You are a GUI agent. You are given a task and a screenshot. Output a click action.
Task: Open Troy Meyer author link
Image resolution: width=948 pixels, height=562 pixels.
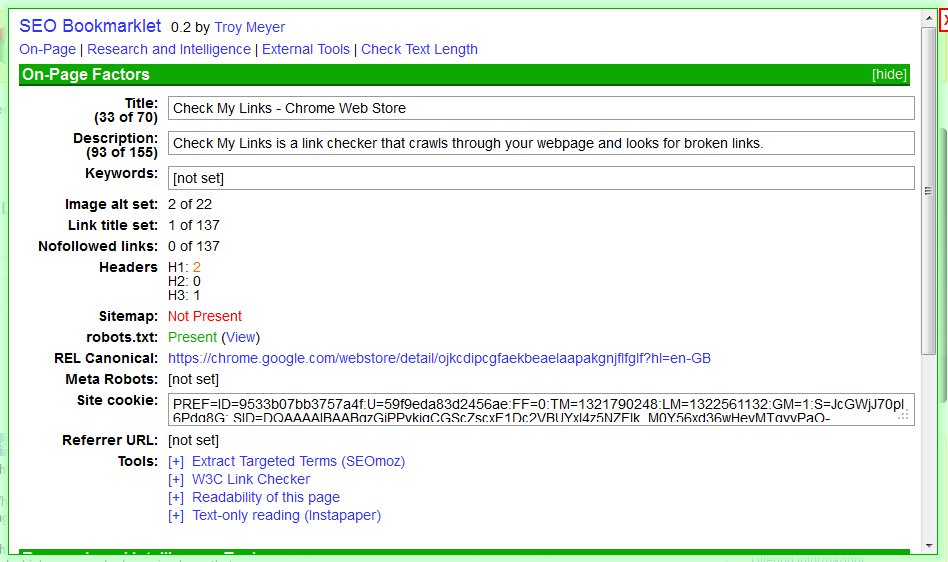click(249, 27)
